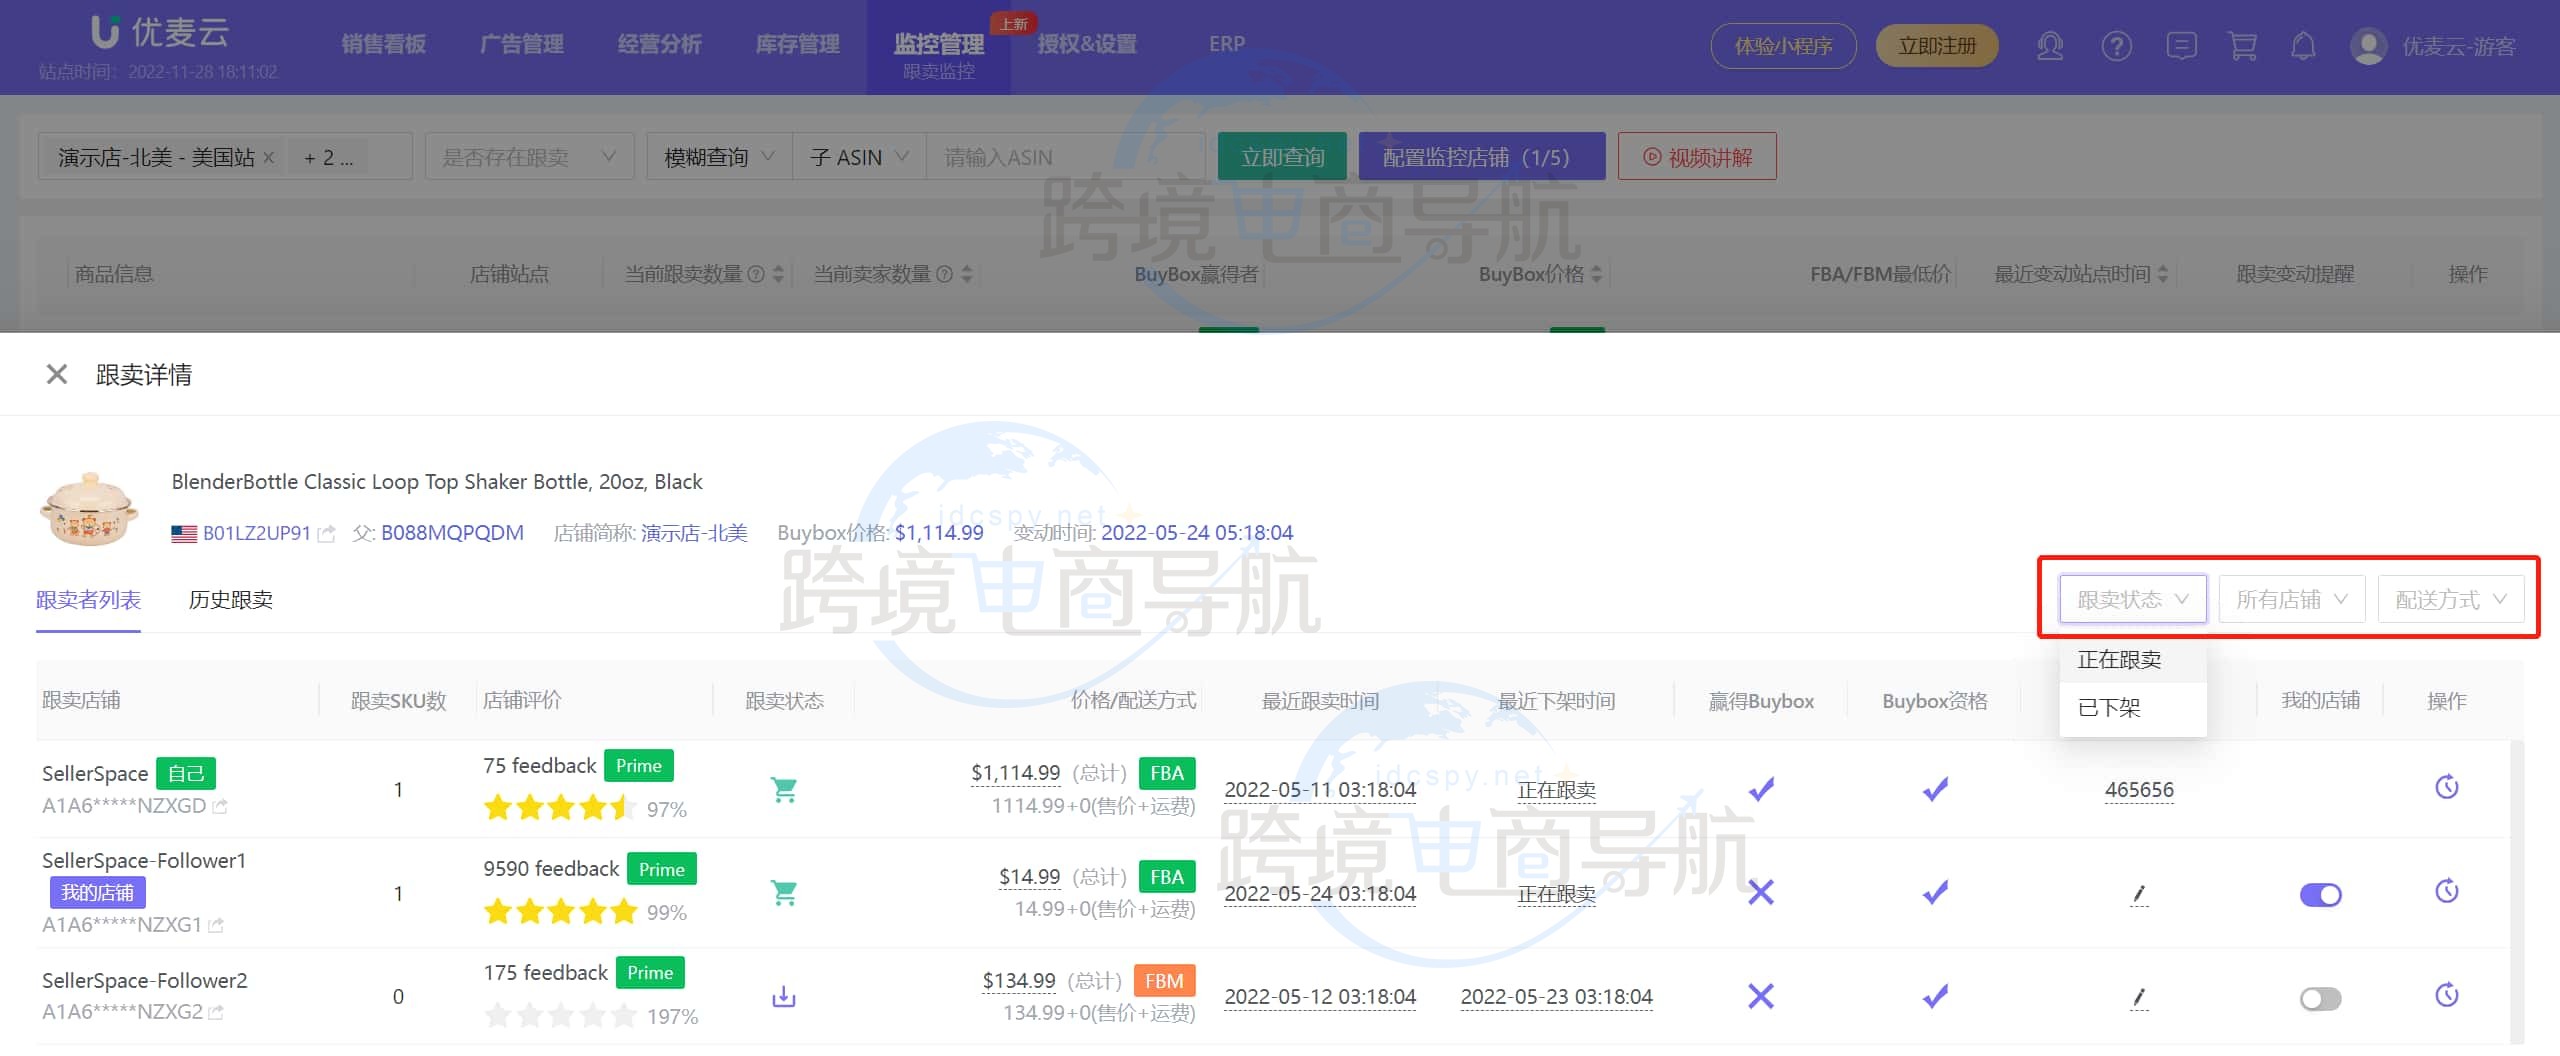Click the edit pencil icon in Follower2 row
2560x1056 pixels.
pos(2139,998)
